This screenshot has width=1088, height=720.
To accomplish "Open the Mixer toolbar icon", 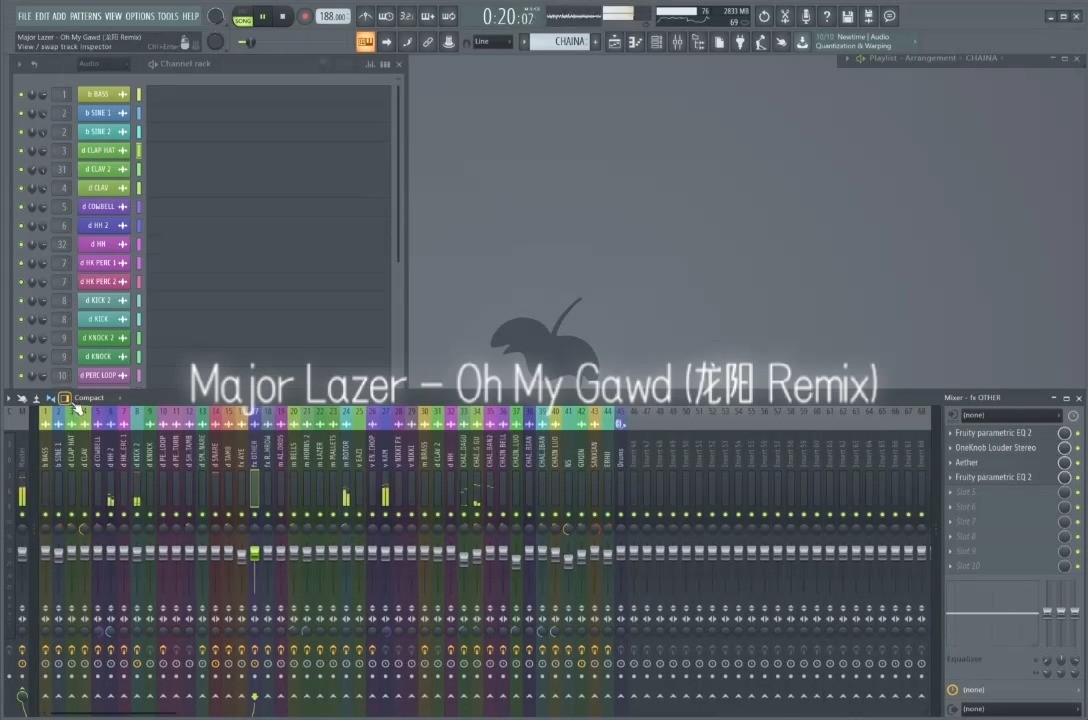I will point(677,42).
